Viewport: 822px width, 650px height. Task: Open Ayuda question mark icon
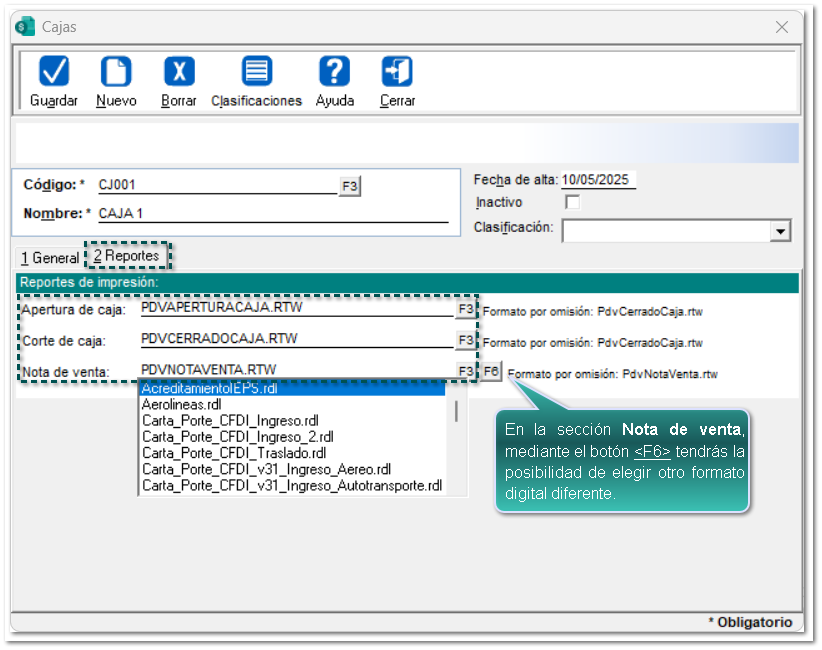pos(334,72)
